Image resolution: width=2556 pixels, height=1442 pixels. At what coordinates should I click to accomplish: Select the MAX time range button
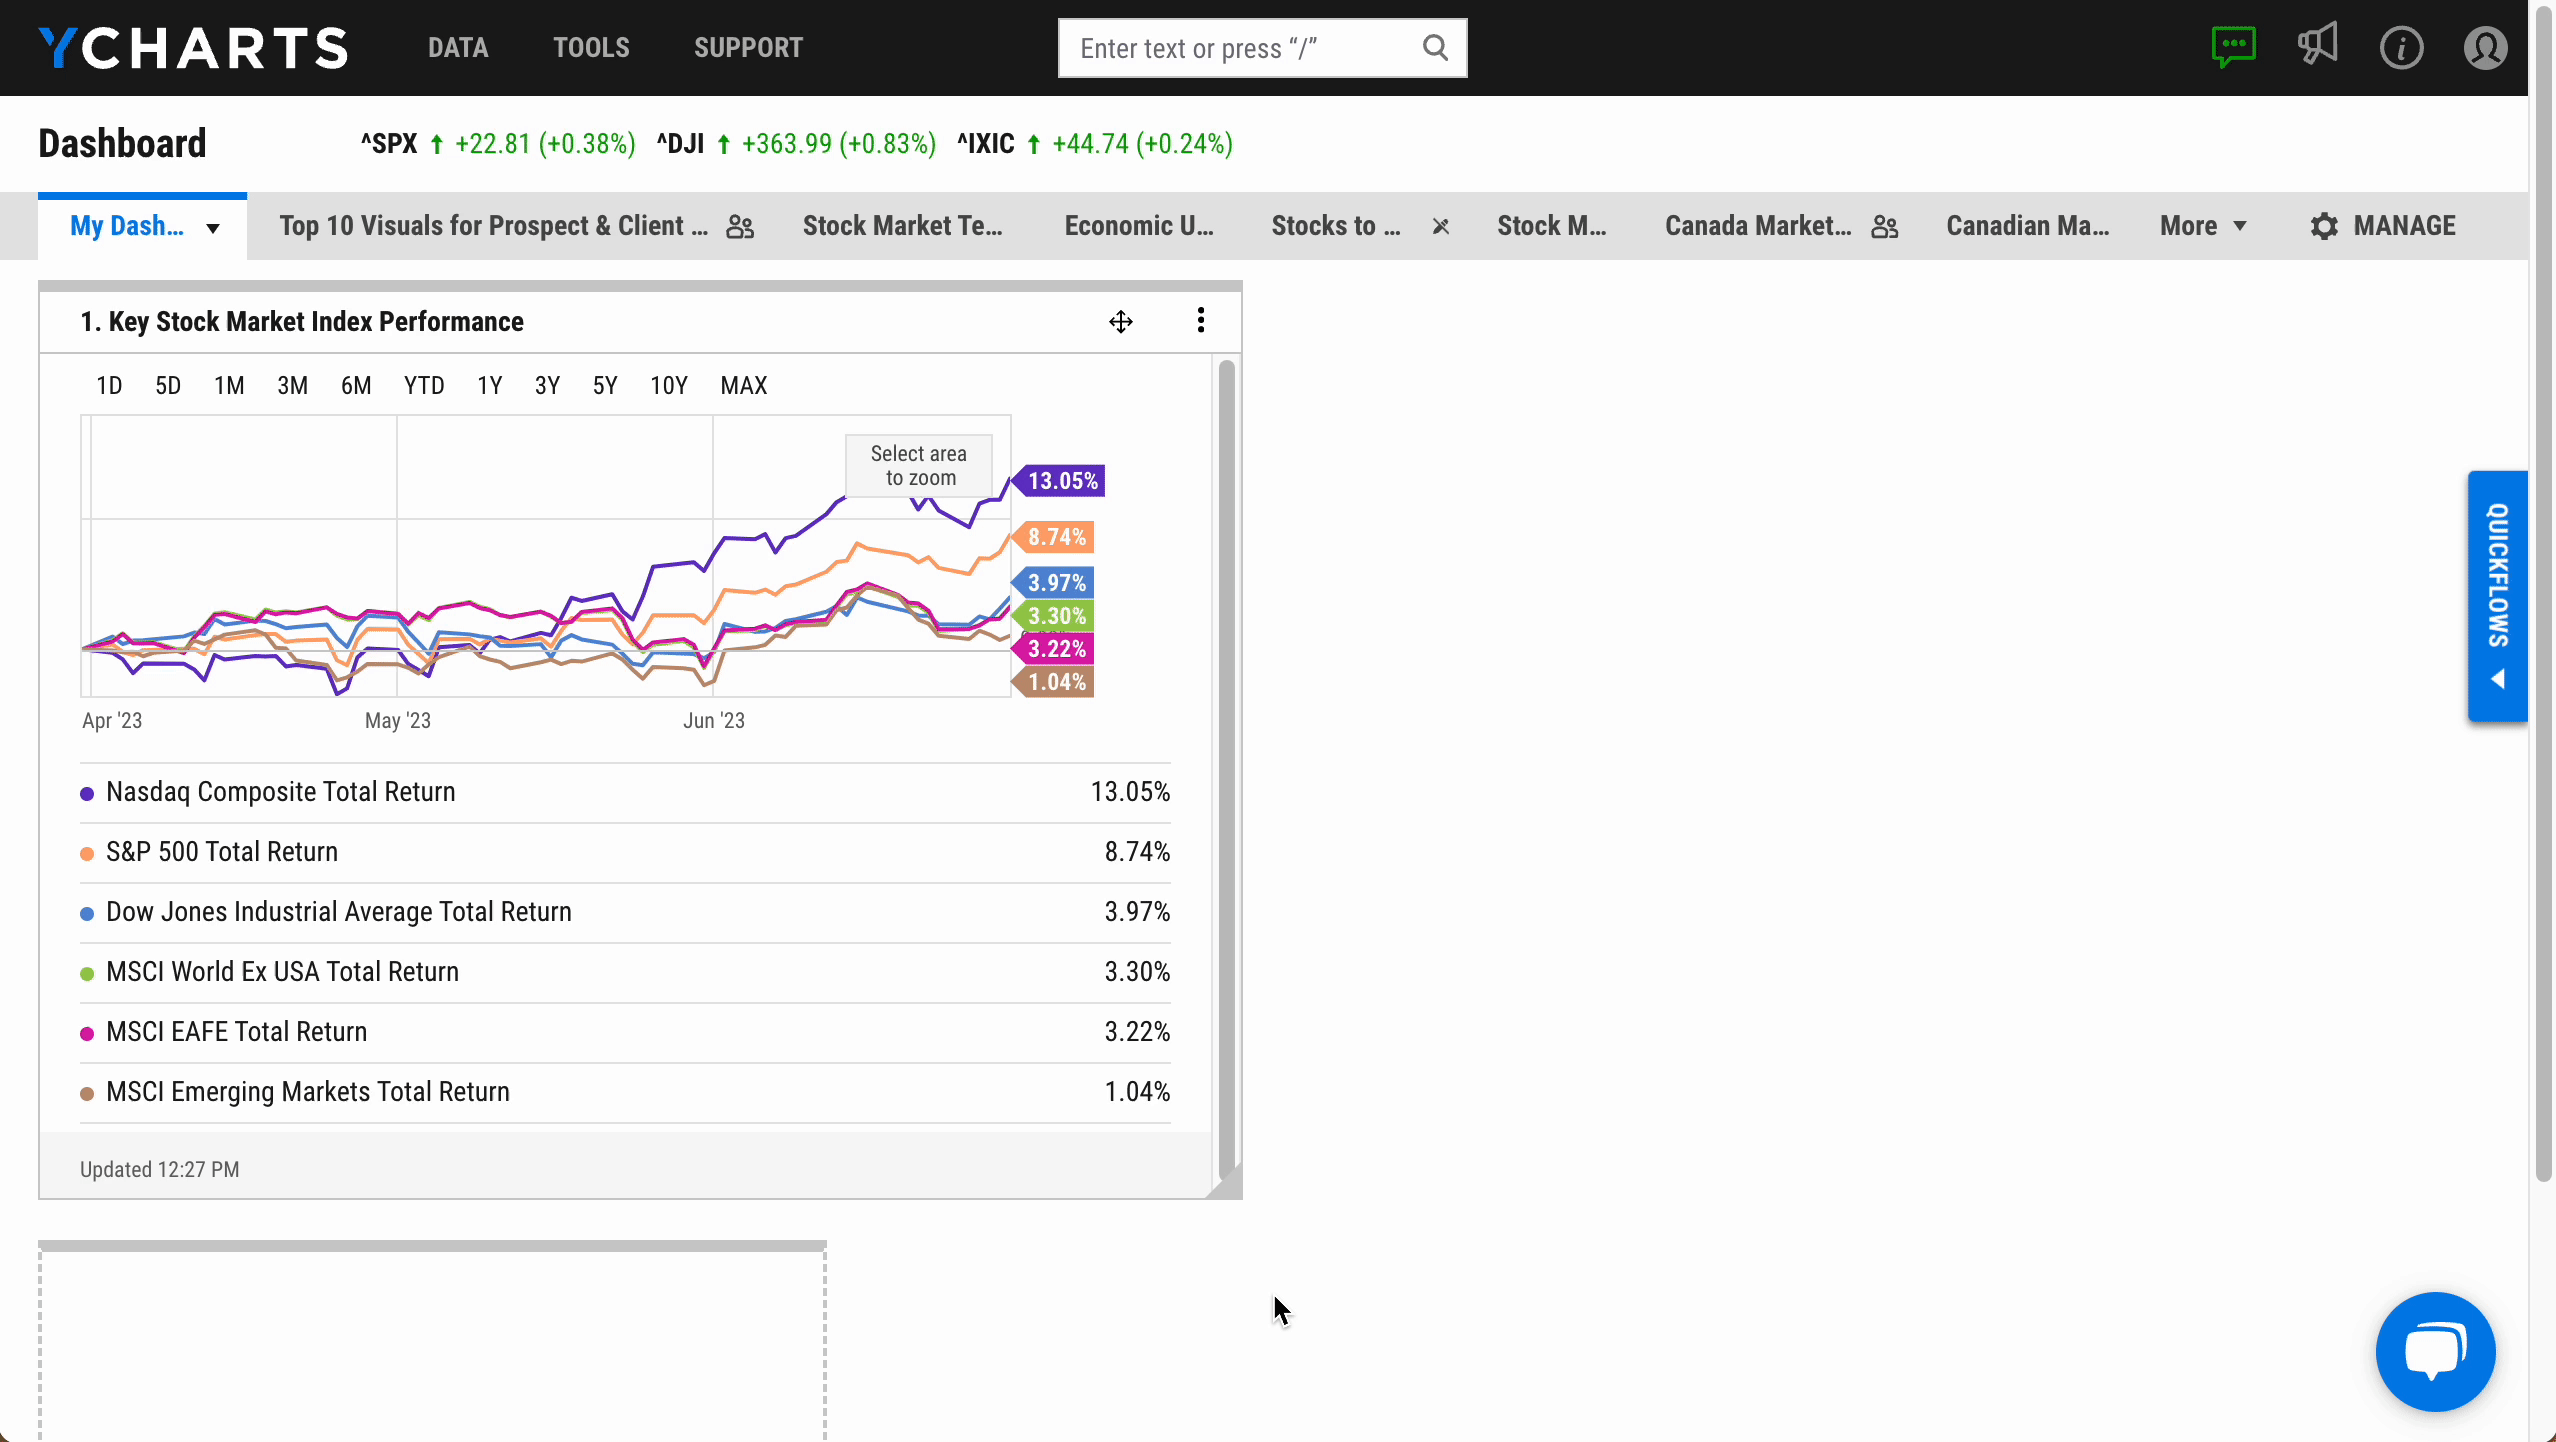coord(744,386)
